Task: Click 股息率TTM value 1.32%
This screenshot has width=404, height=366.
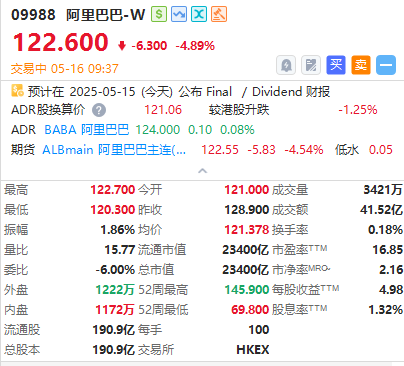Action: pyautogui.click(x=385, y=310)
